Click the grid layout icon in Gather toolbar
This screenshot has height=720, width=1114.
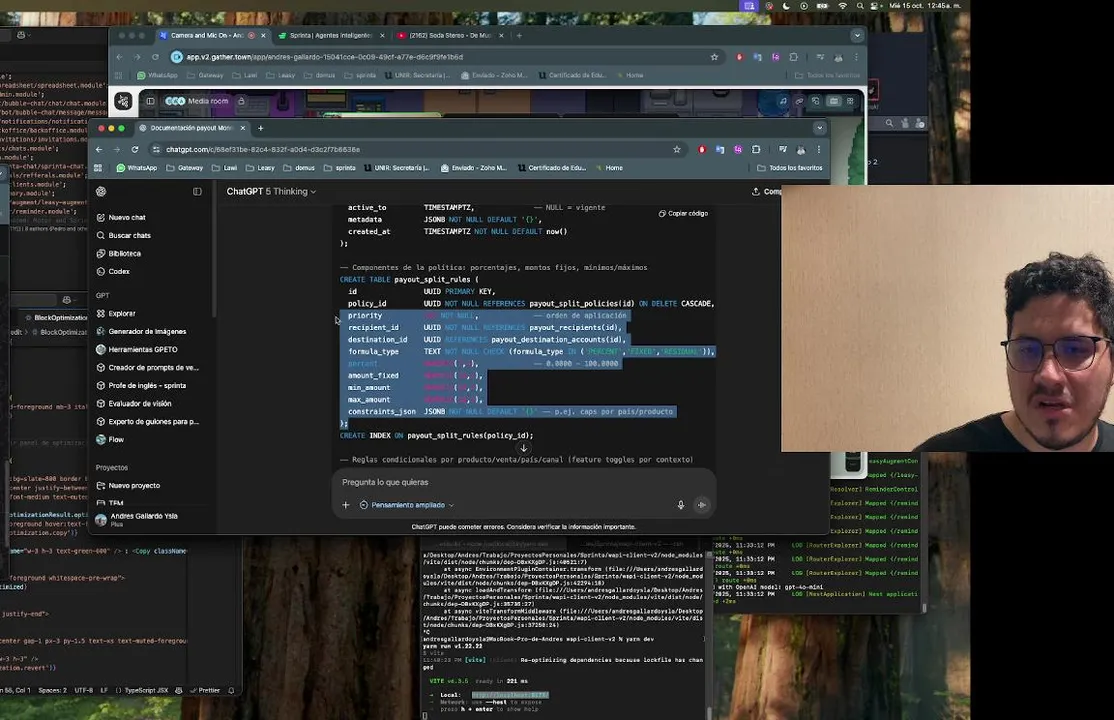(x=850, y=101)
